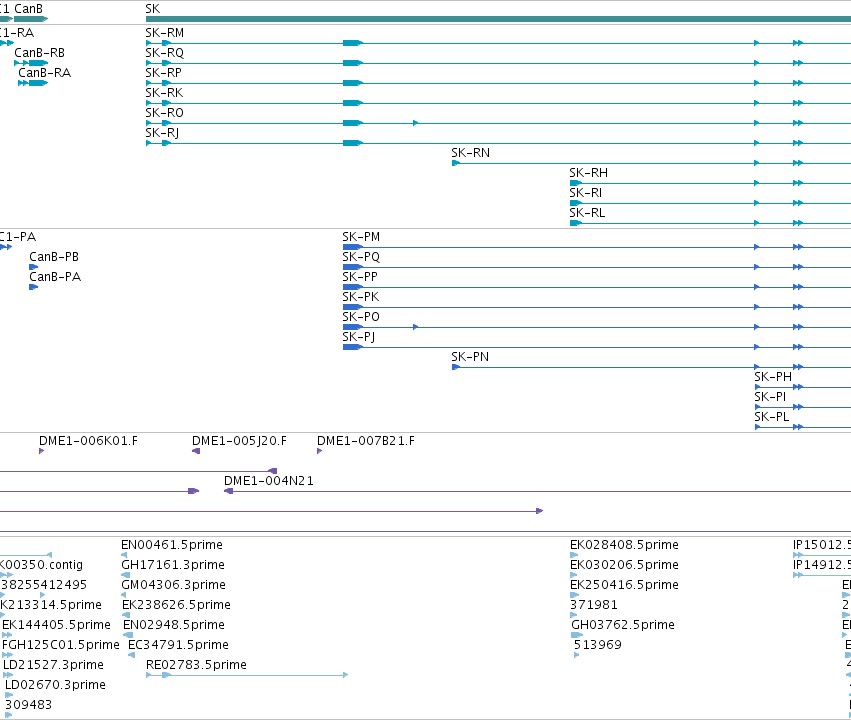Pick the SK-RM transcript label
This screenshot has width=851, height=720.
click(x=164, y=33)
